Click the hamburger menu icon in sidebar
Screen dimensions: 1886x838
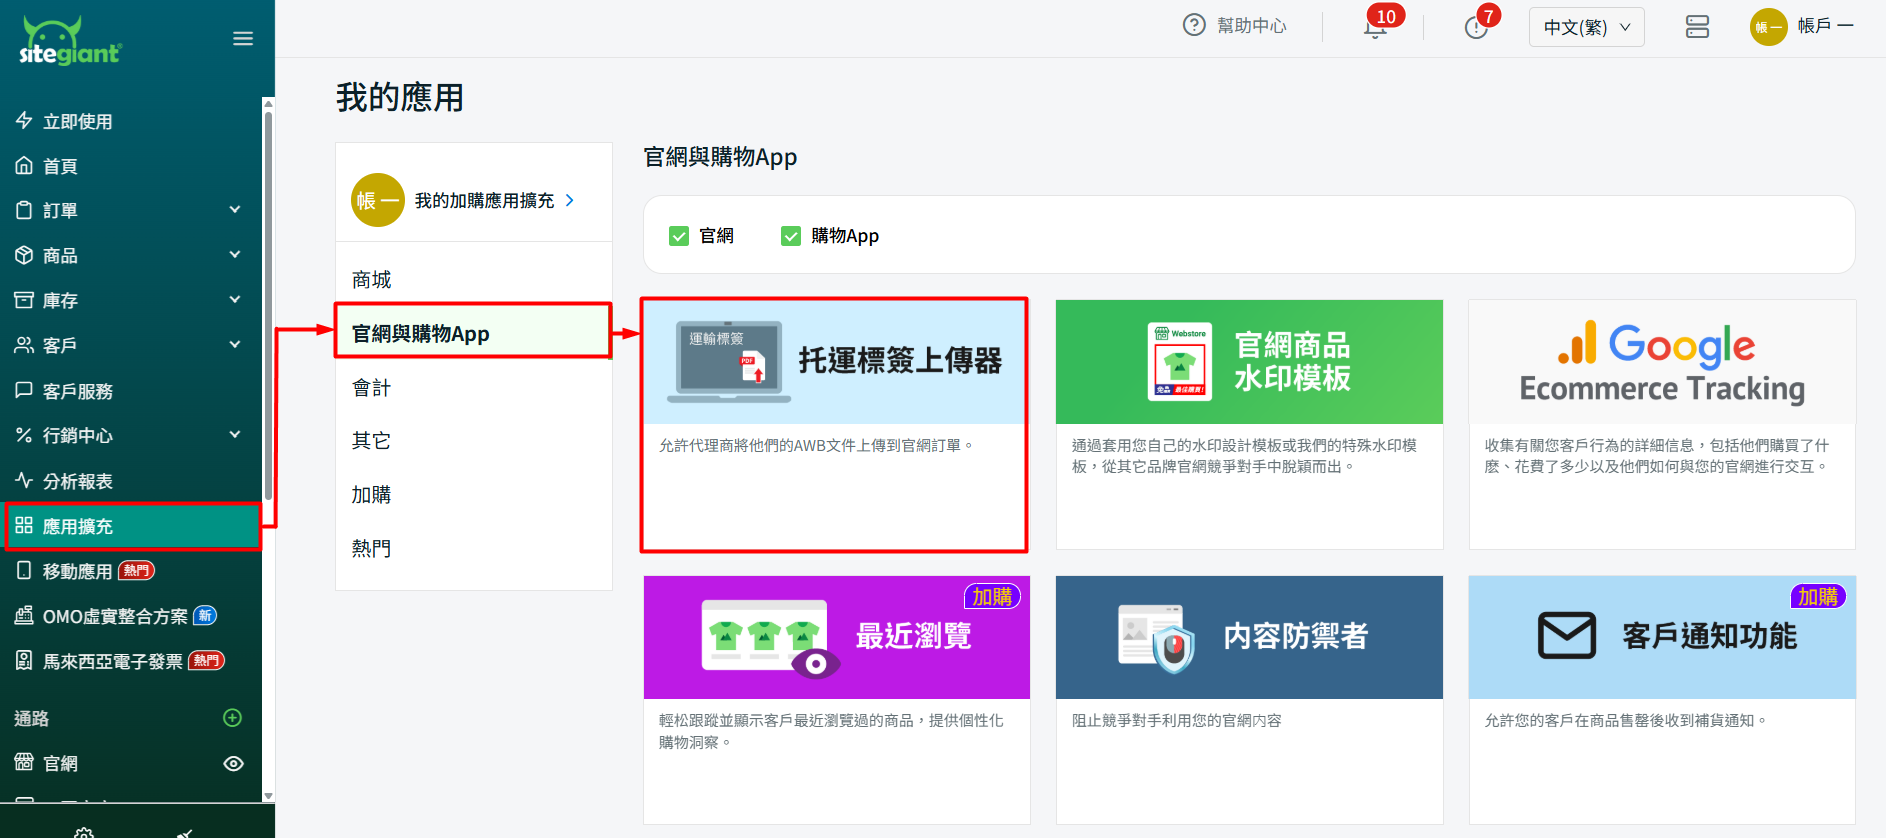pyautogui.click(x=243, y=39)
